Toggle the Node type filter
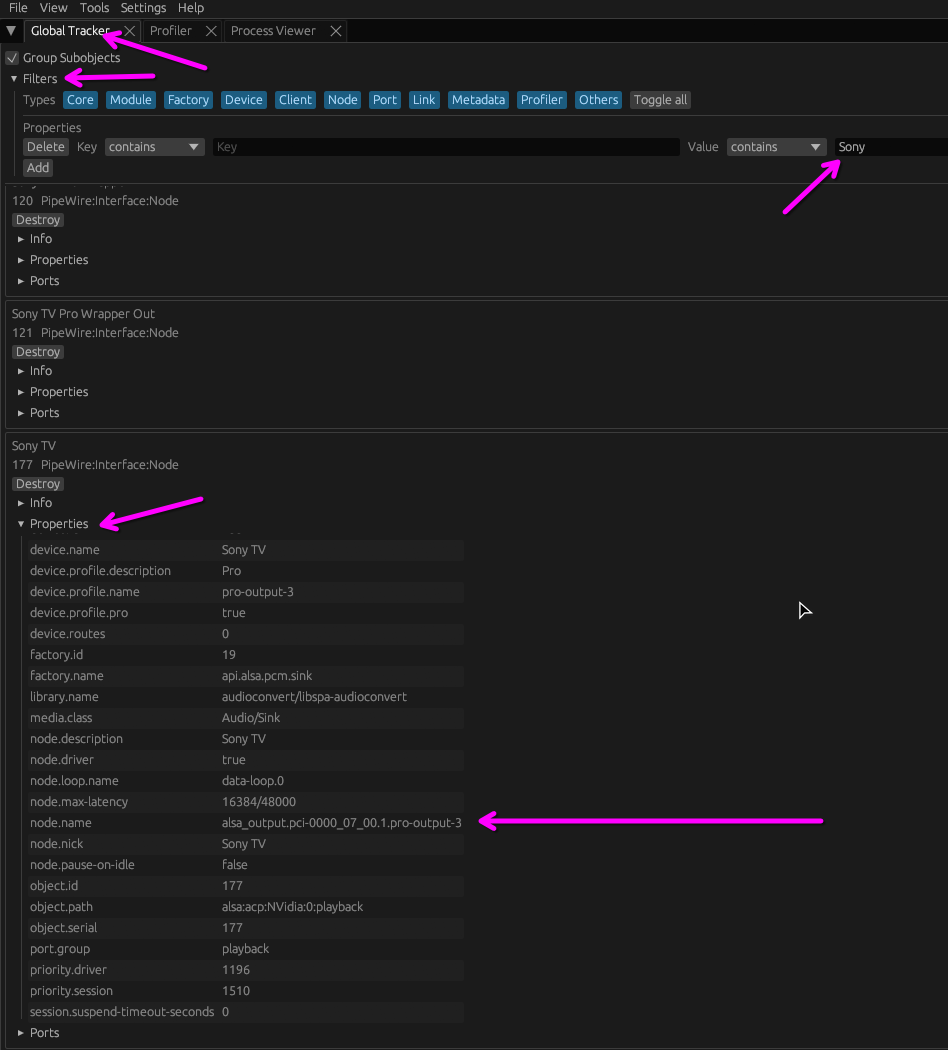948x1050 pixels. (x=342, y=100)
